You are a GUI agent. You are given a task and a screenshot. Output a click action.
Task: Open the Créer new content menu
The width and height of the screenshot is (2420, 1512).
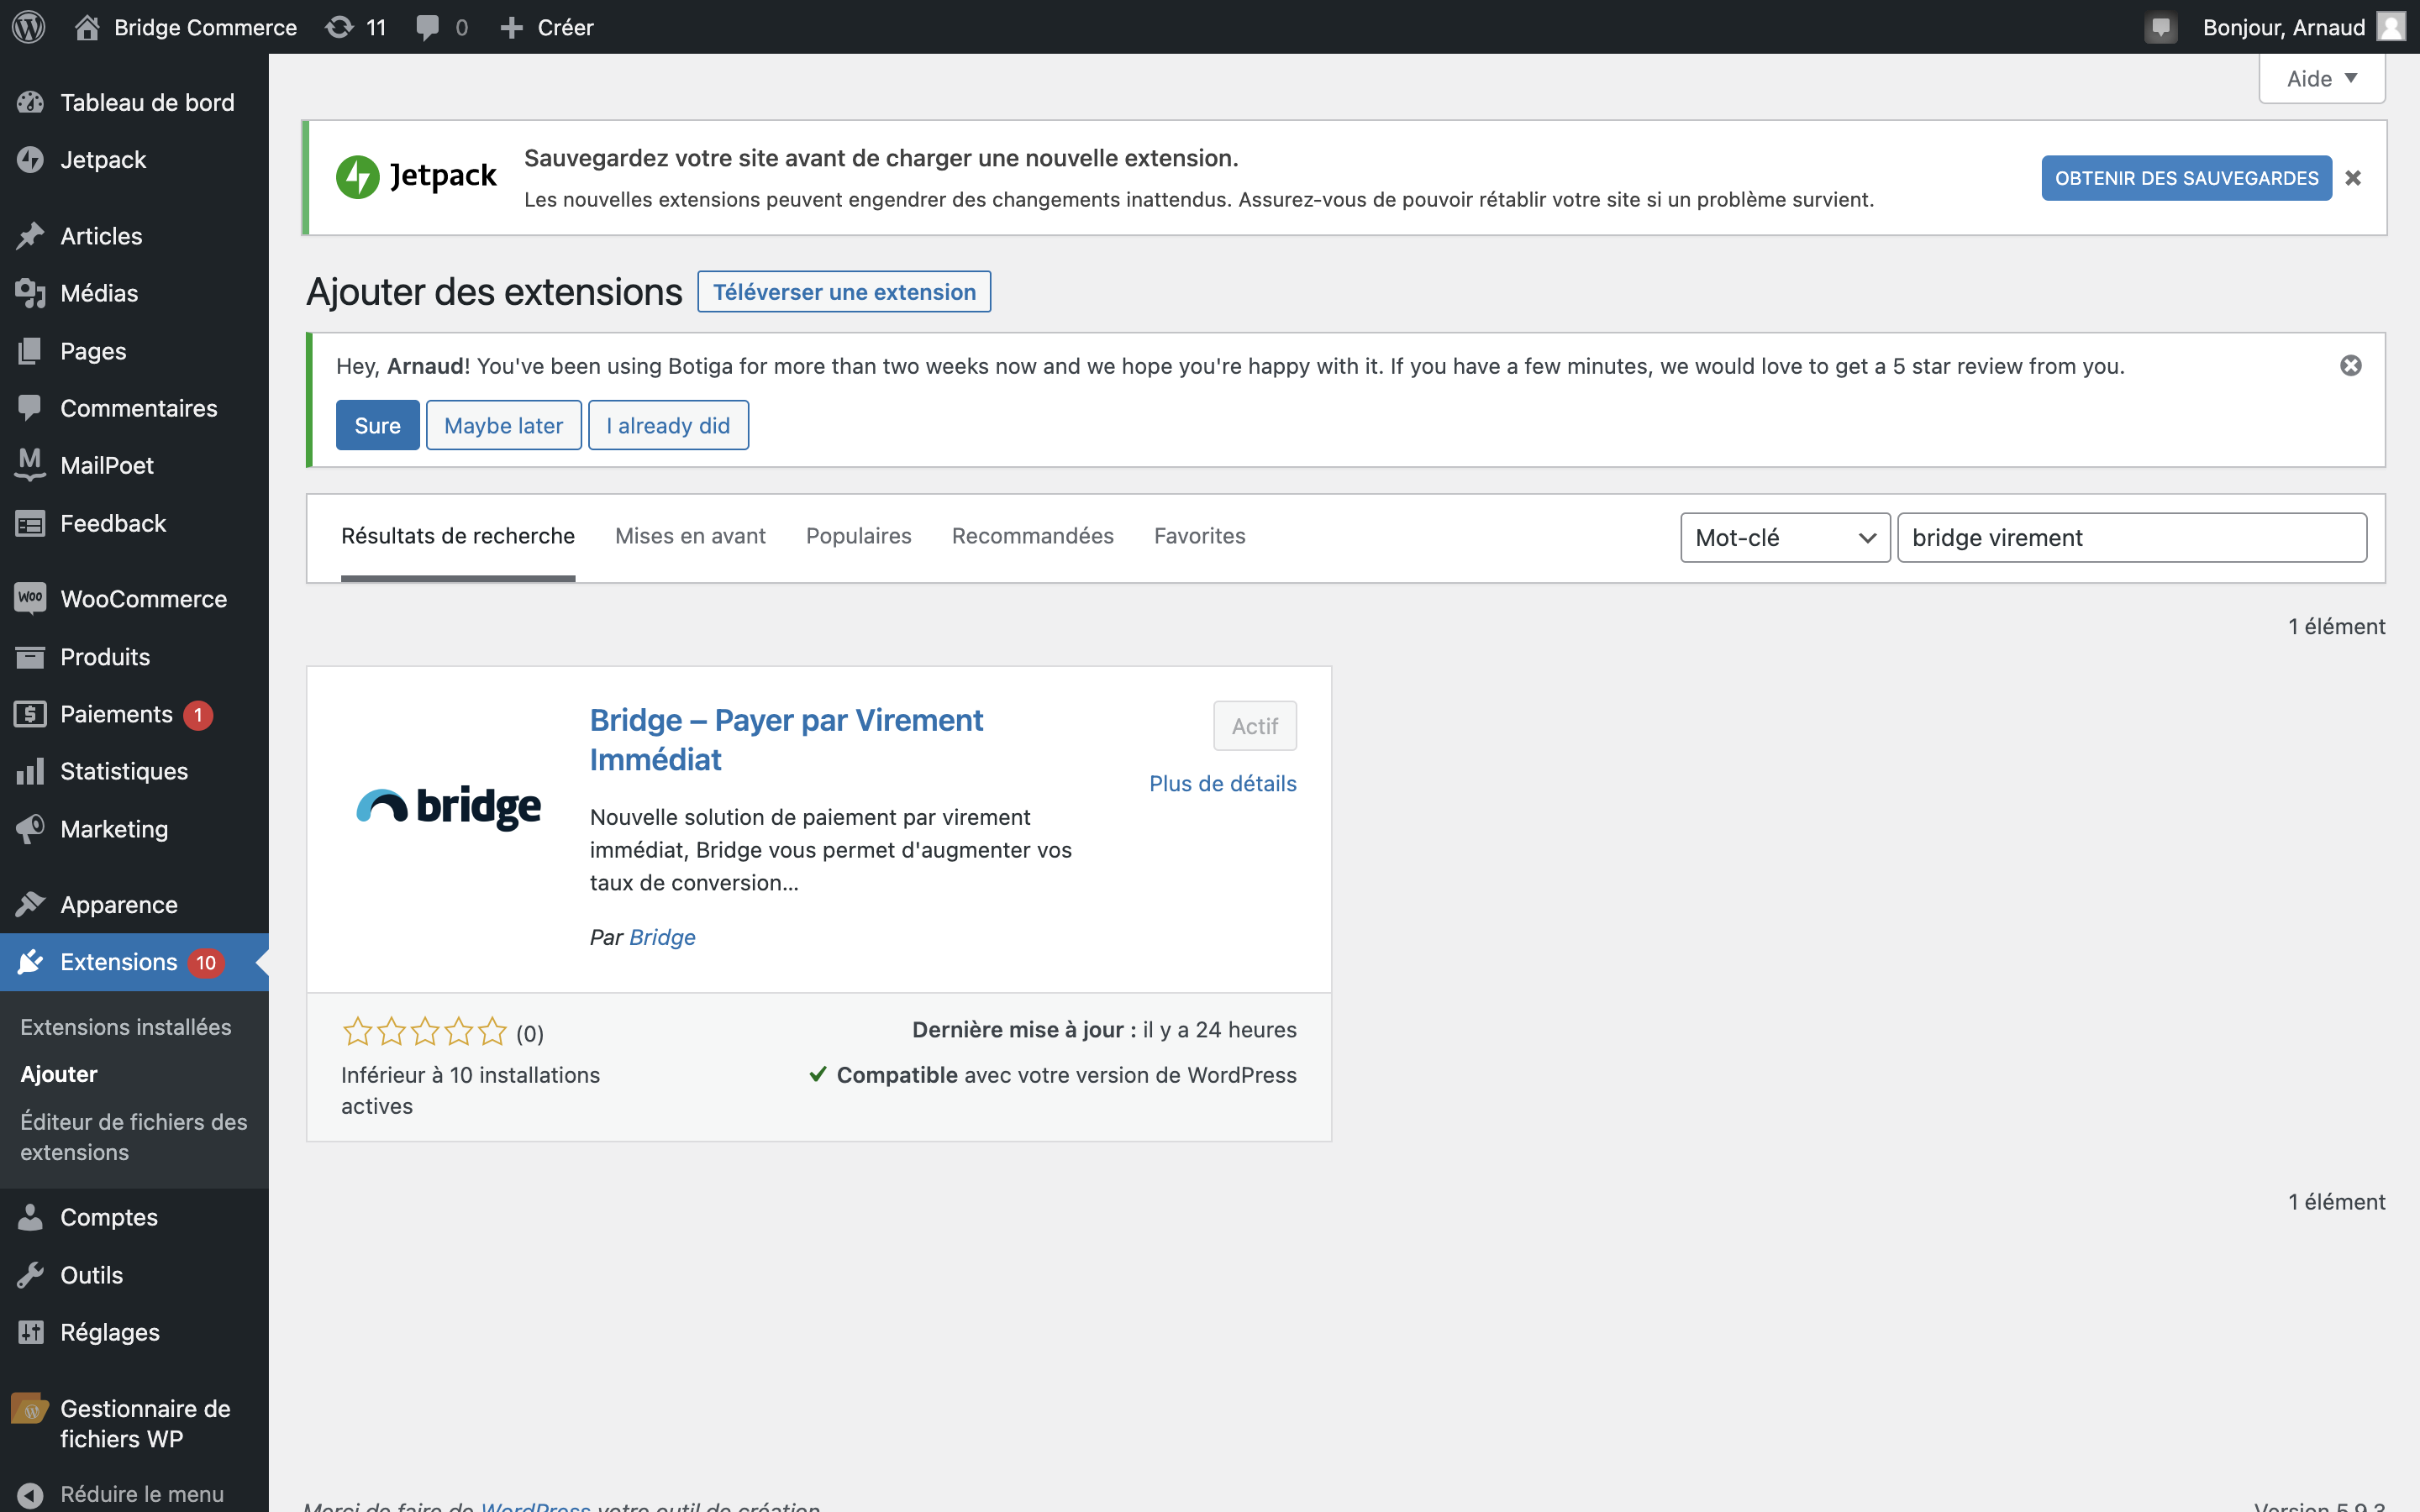546,27
